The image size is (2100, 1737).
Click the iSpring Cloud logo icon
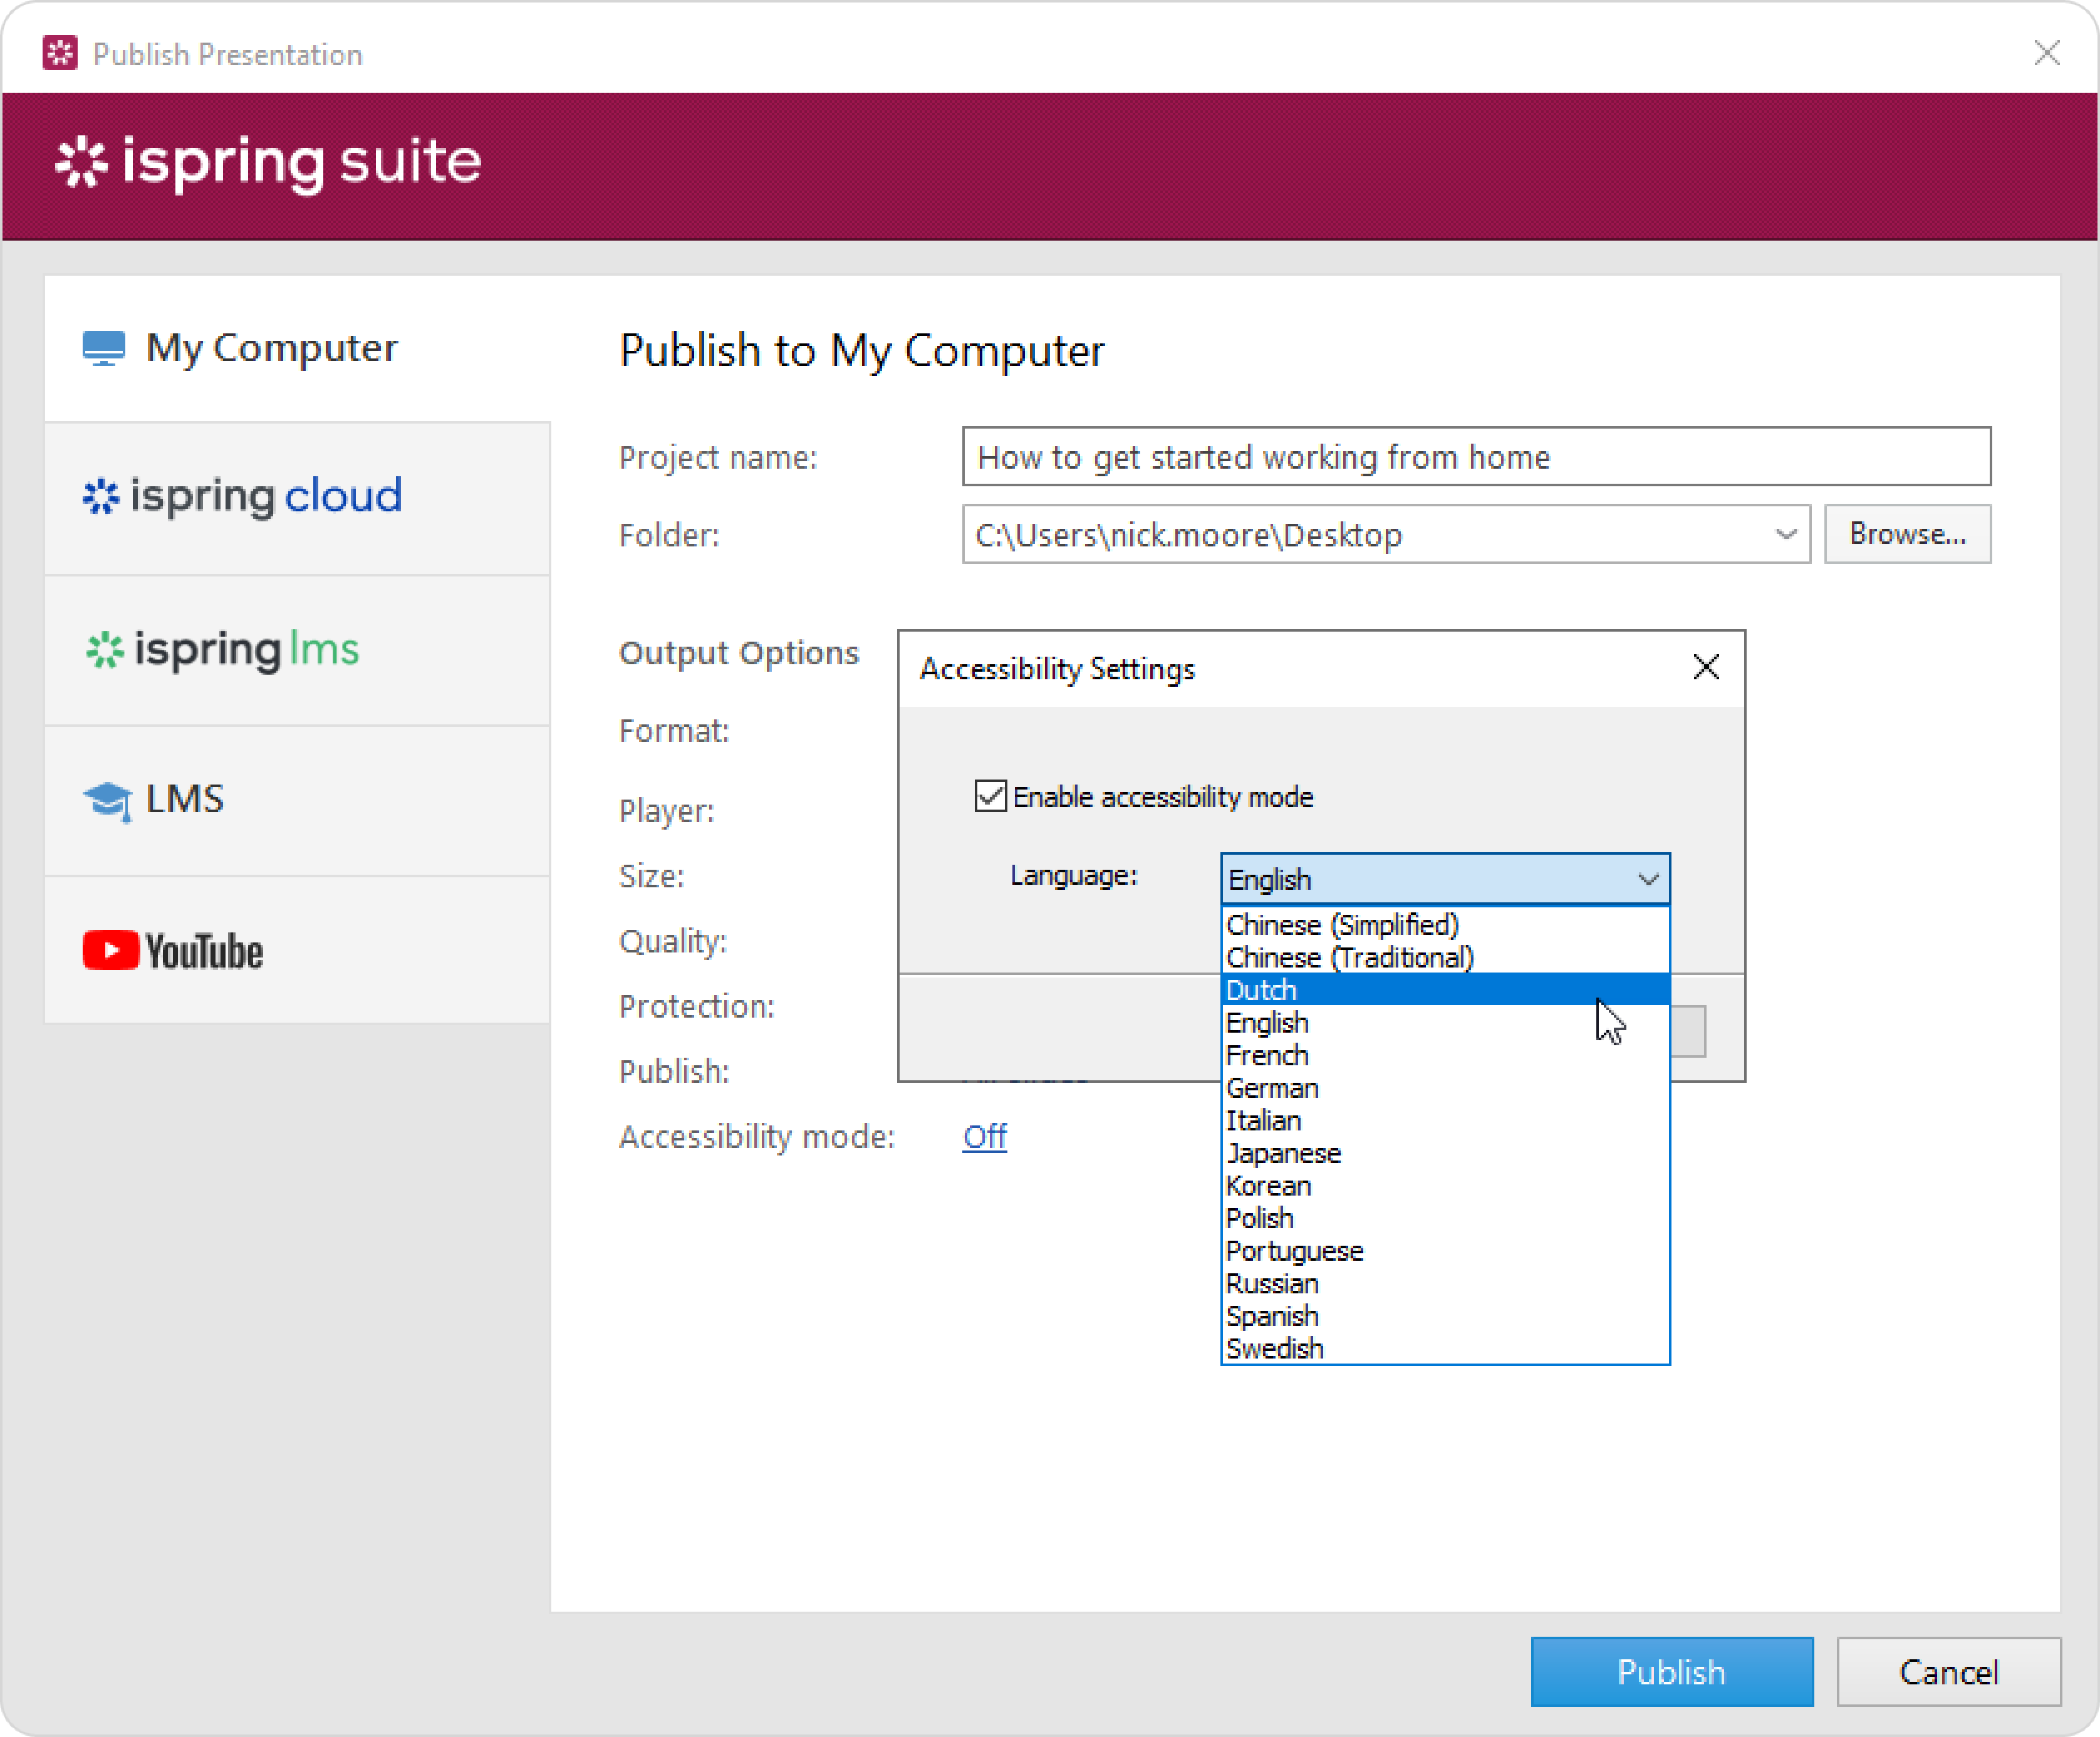click(101, 496)
